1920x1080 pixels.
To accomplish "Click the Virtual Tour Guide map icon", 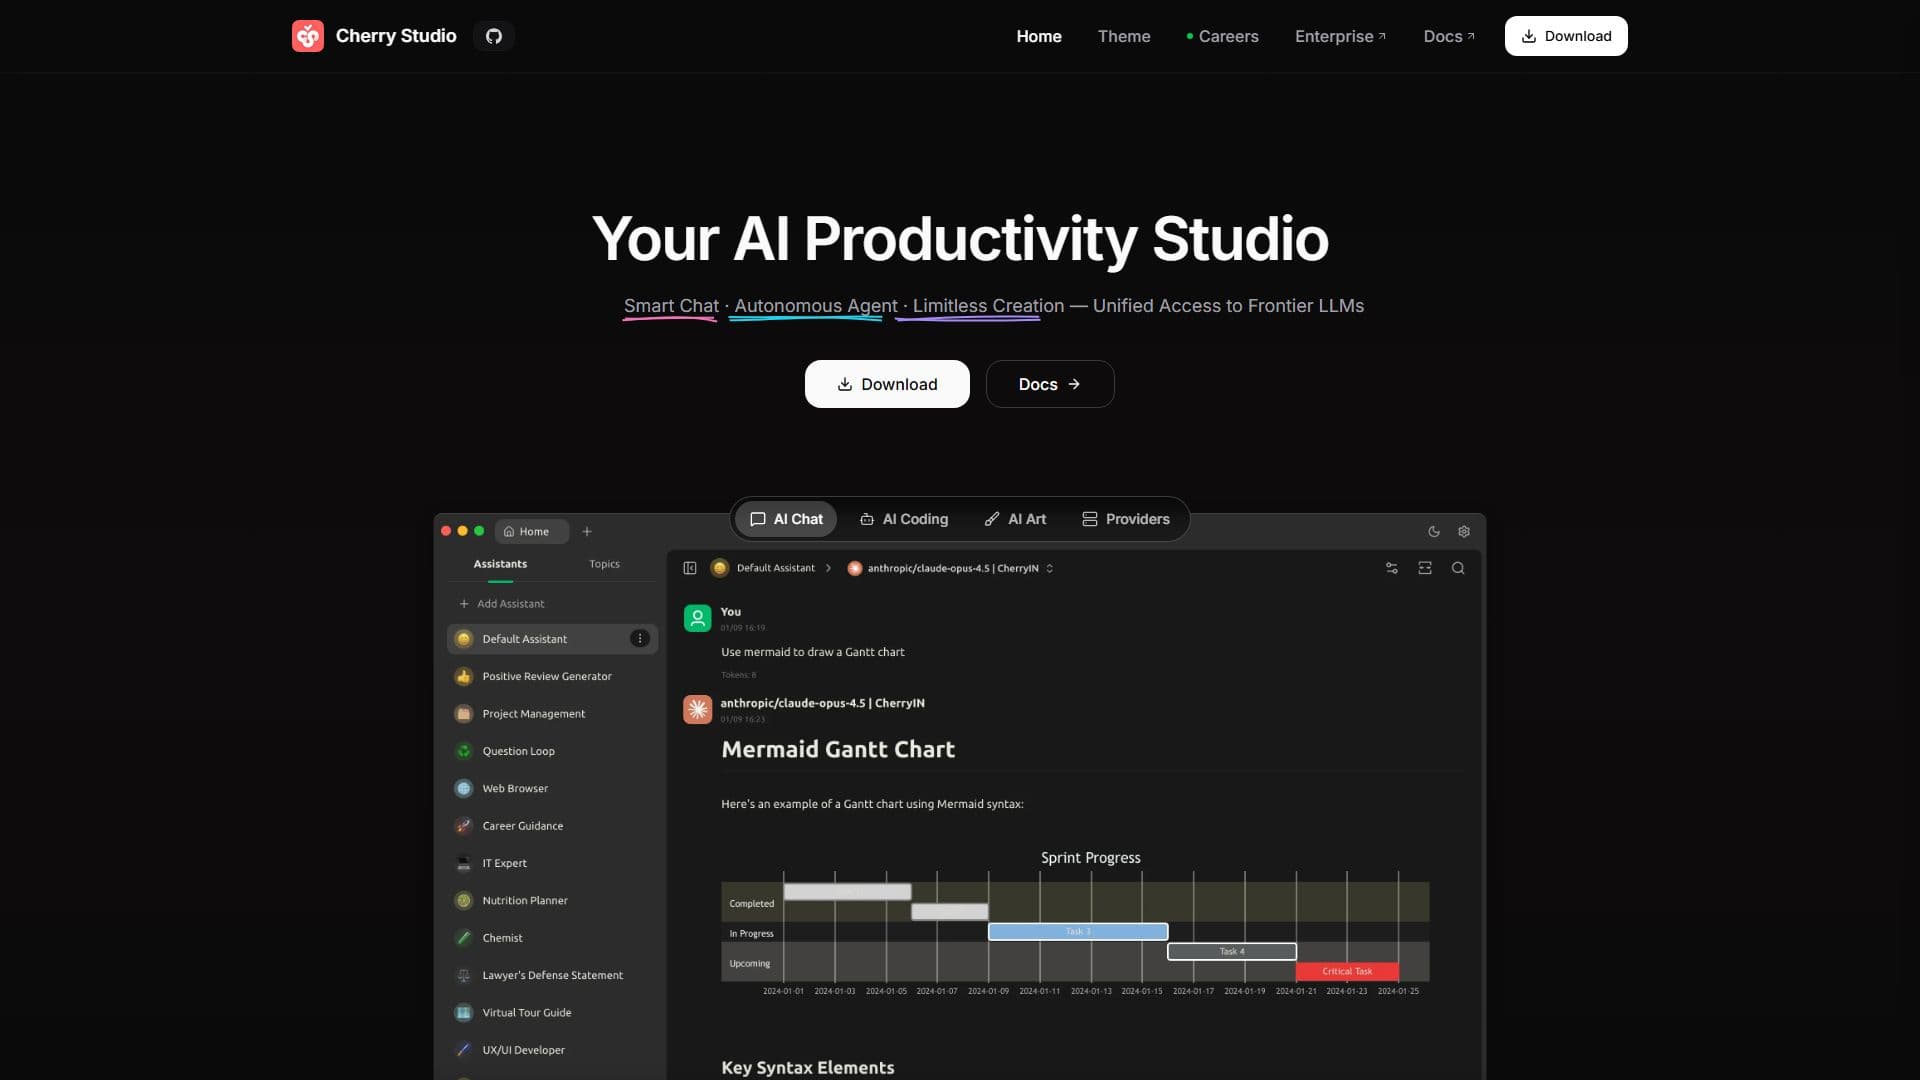I will 464,1013.
